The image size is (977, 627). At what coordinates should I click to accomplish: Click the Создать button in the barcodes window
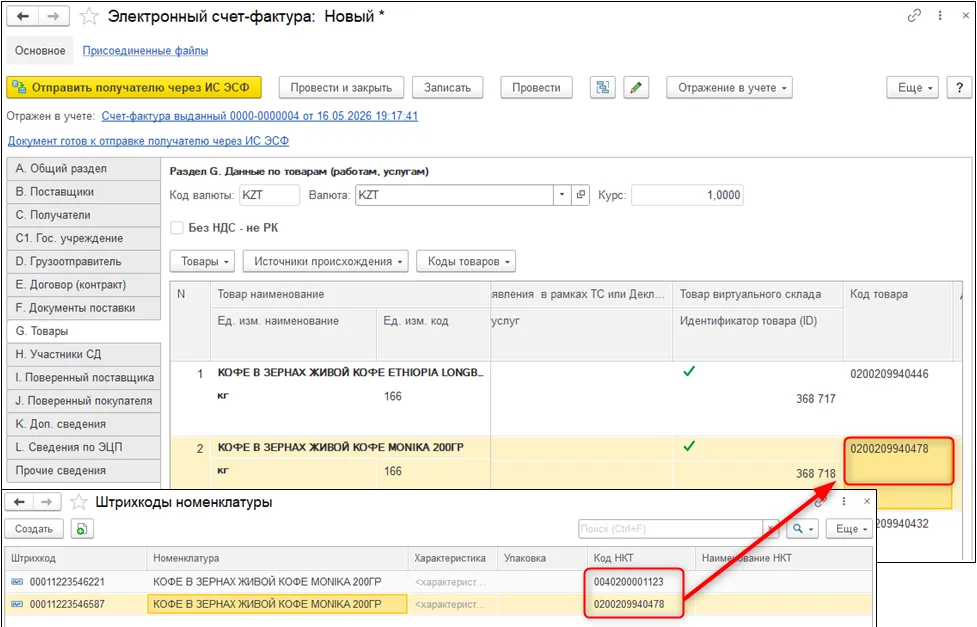34,529
